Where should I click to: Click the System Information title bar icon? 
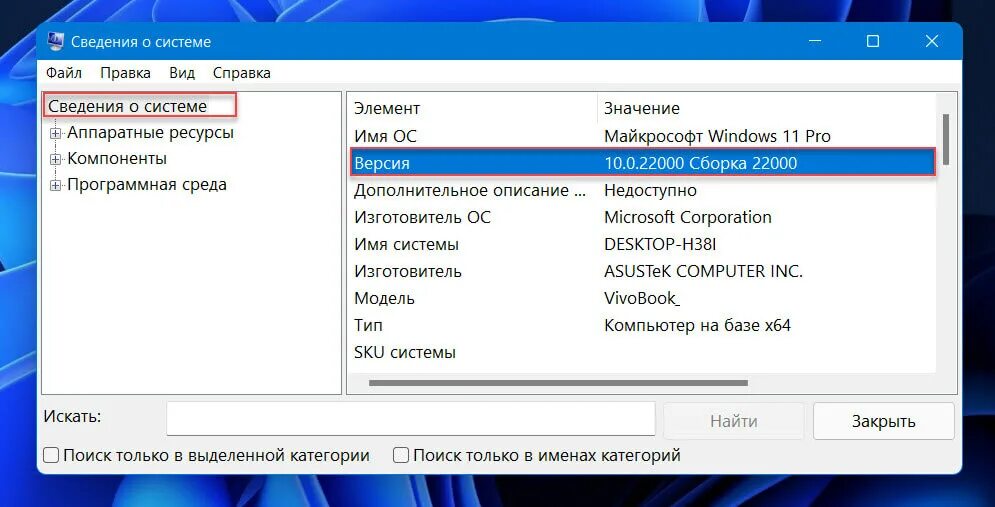click(56, 42)
